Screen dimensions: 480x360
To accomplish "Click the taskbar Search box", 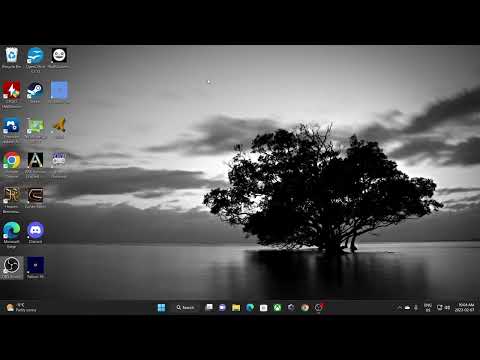I will point(186,308).
